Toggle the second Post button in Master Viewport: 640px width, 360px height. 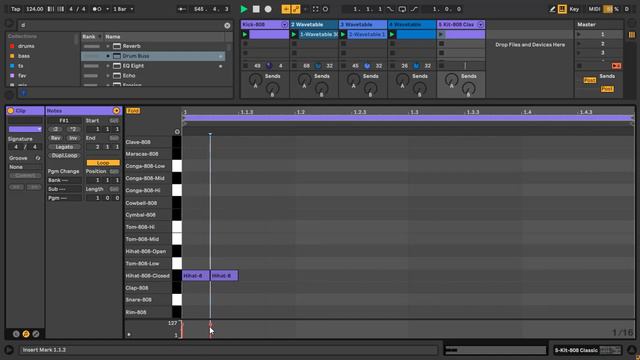click(607, 89)
